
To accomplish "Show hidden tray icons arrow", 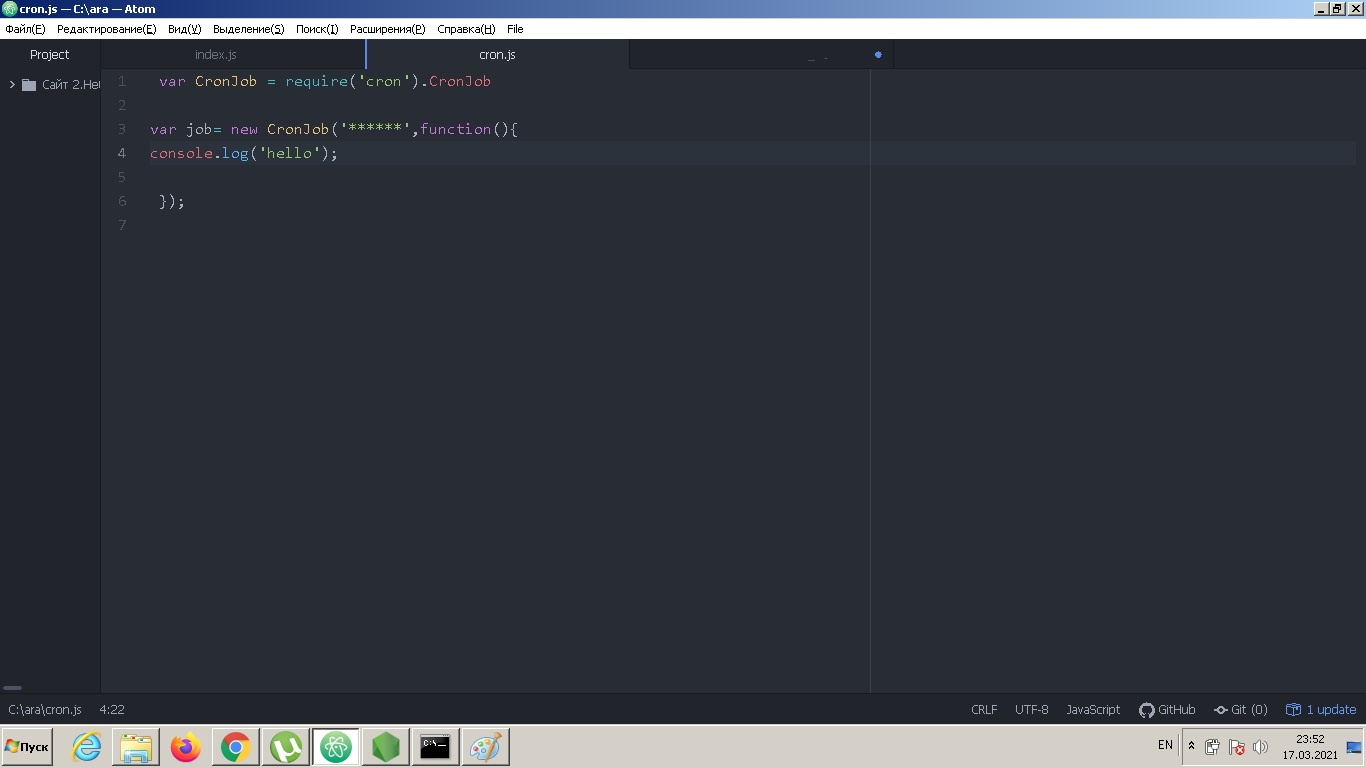I will [1191, 746].
